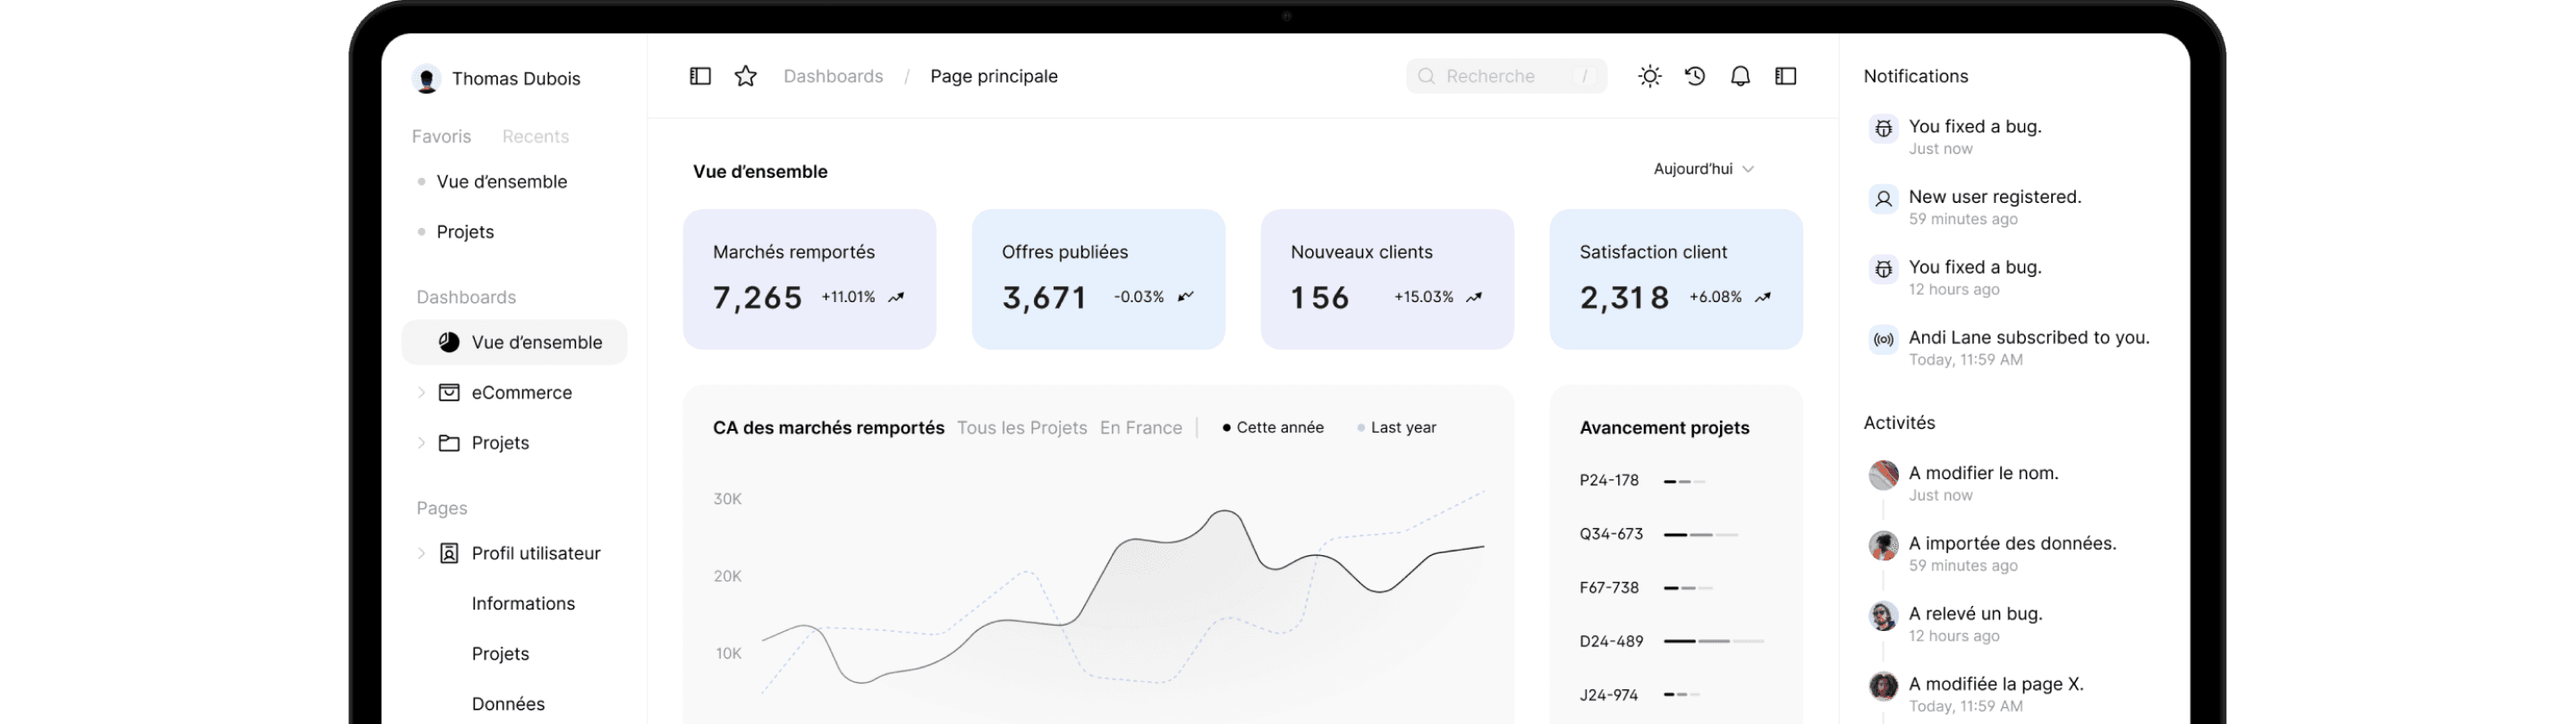This screenshot has width=2576, height=724.
Task: Click the search magnifier icon
Action: pyautogui.click(x=1426, y=76)
